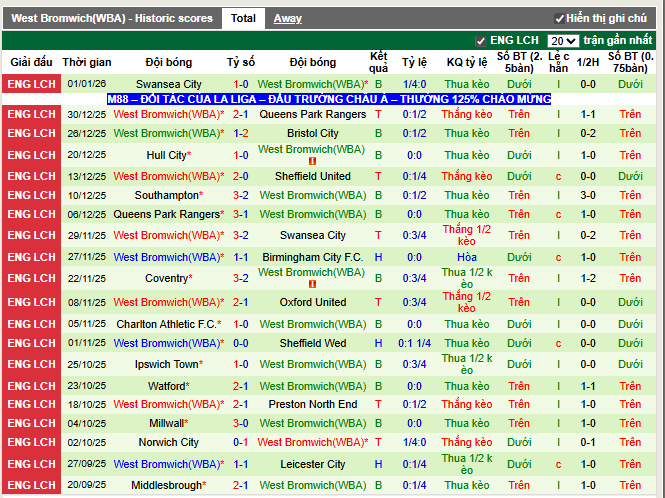The width and height of the screenshot is (665, 498).
Task: Click 3-0 half-time score in Southampton row
Action: (x=588, y=195)
